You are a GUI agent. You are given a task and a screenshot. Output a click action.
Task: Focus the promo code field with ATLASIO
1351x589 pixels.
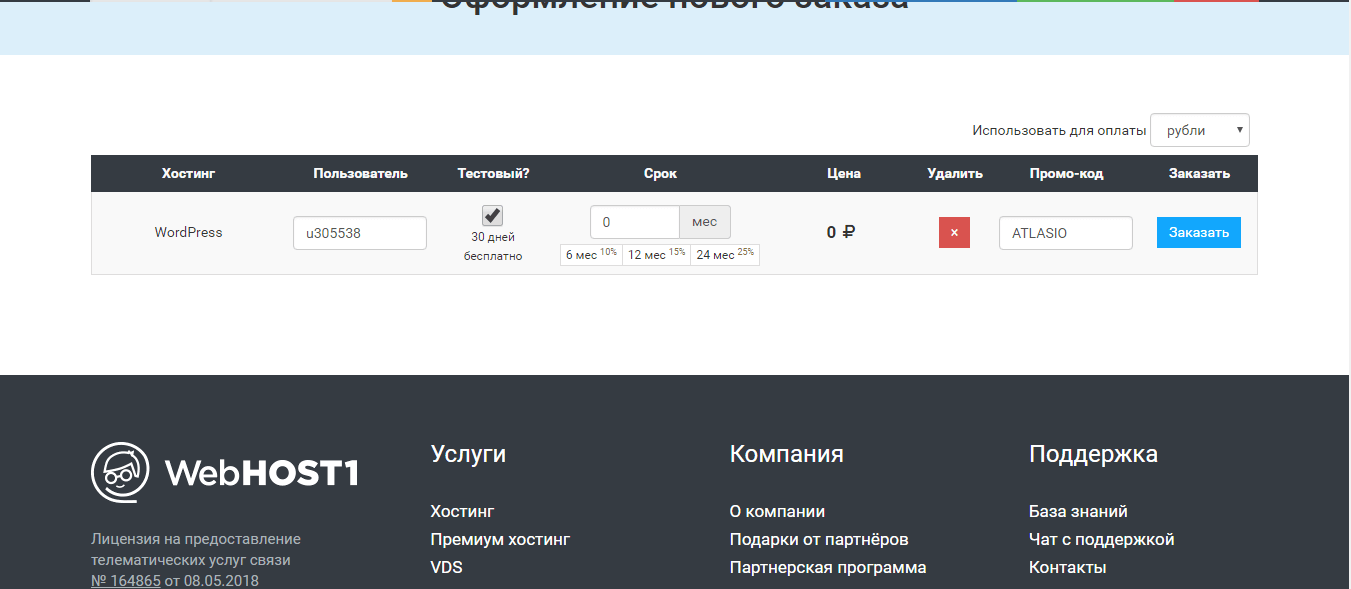pyautogui.click(x=1066, y=233)
